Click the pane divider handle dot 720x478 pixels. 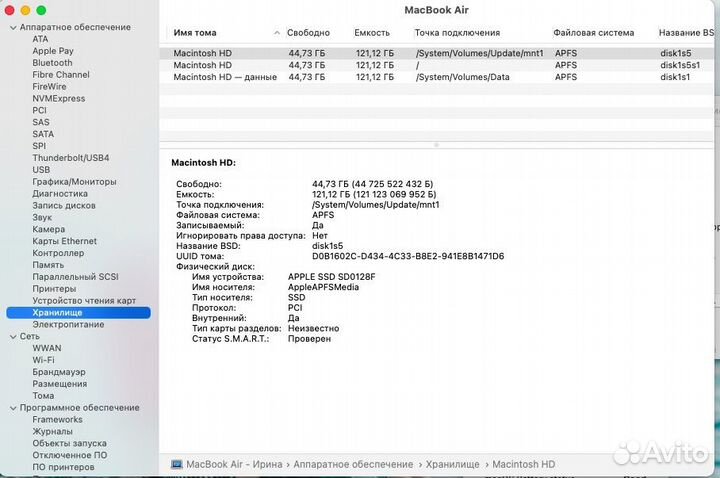coord(436,145)
